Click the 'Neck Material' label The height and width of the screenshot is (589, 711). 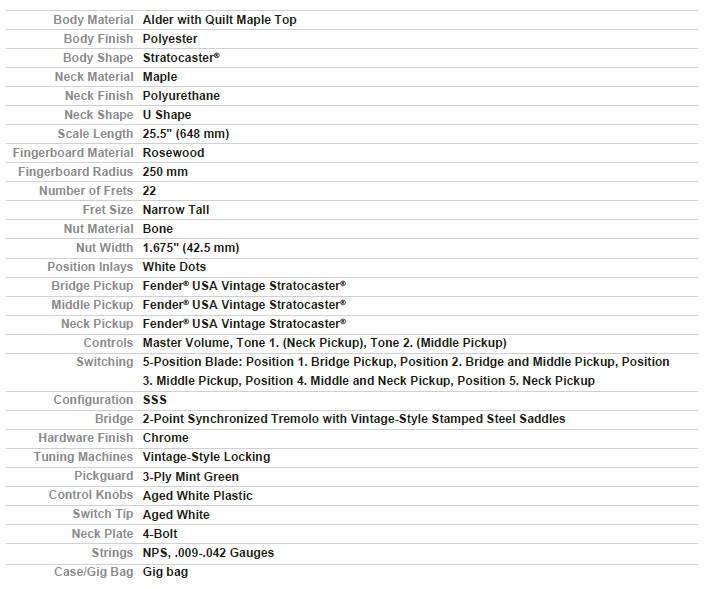tap(94, 77)
